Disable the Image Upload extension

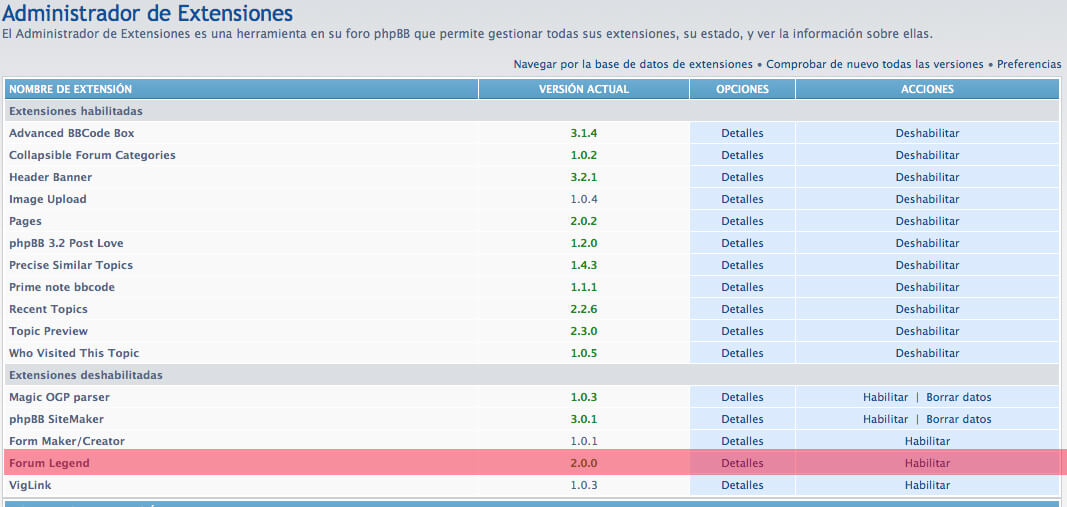[x=927, y=199]
